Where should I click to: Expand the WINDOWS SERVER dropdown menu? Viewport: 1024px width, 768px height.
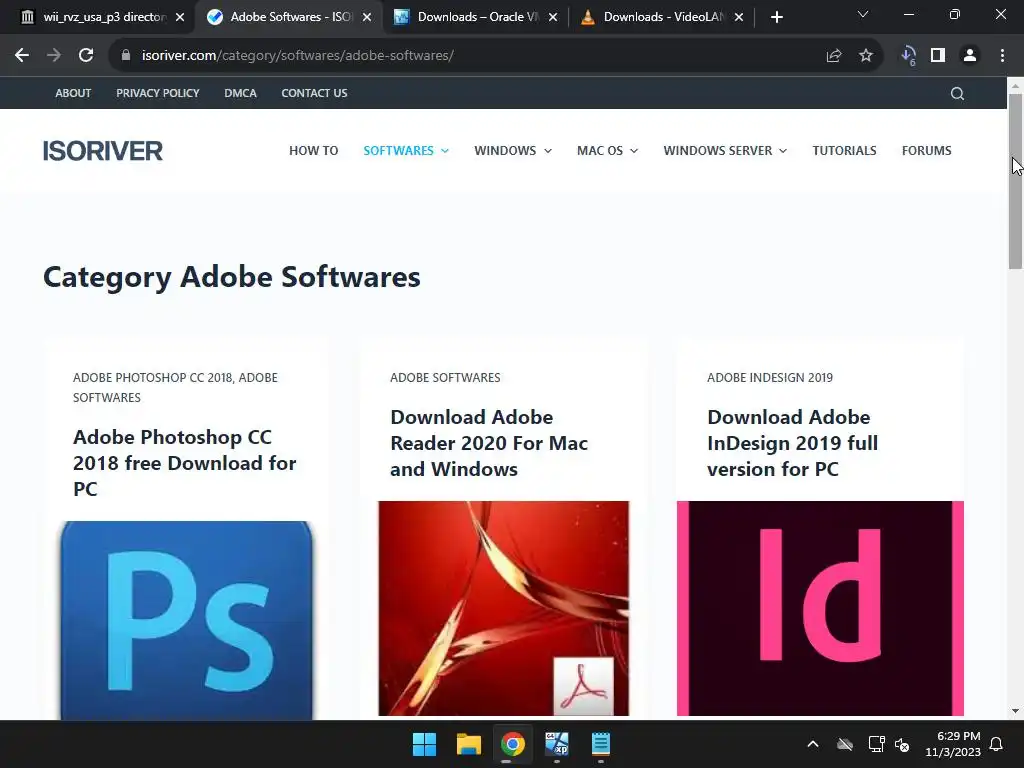[x=725, y=151]
